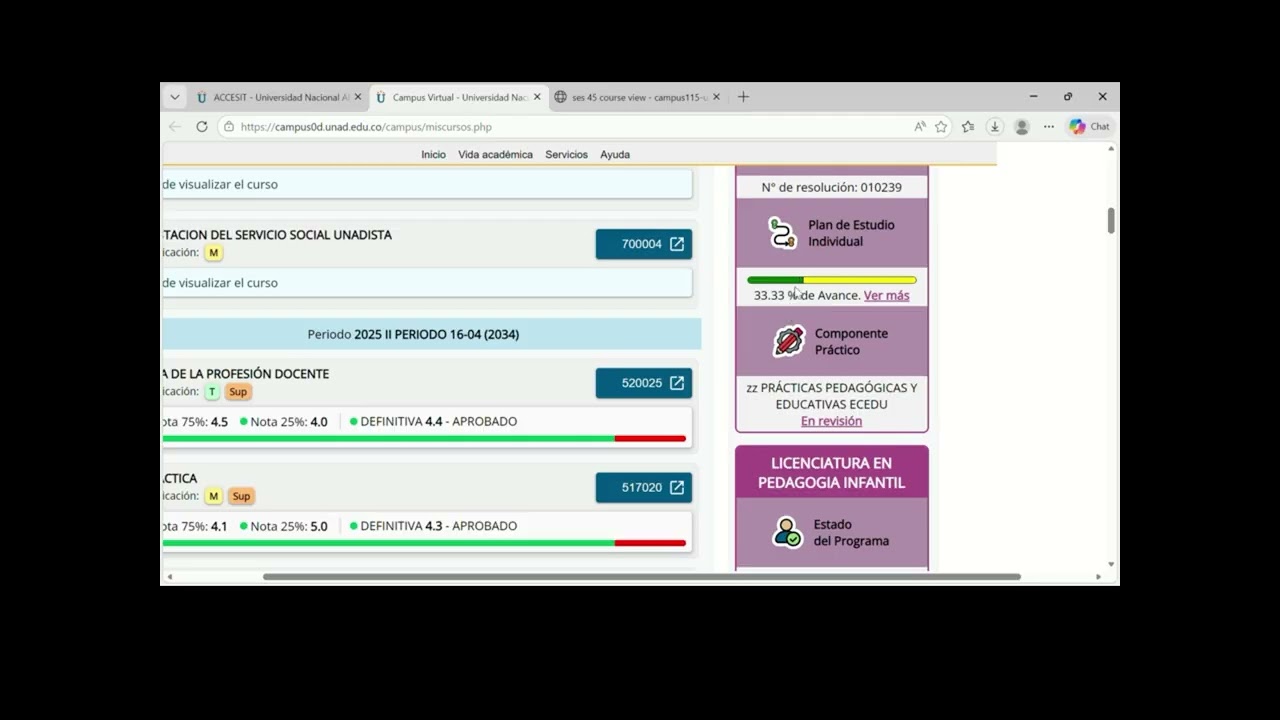Click the scroll left arrow at bottom
1280x720 pixels.
[x=169, y=577]
